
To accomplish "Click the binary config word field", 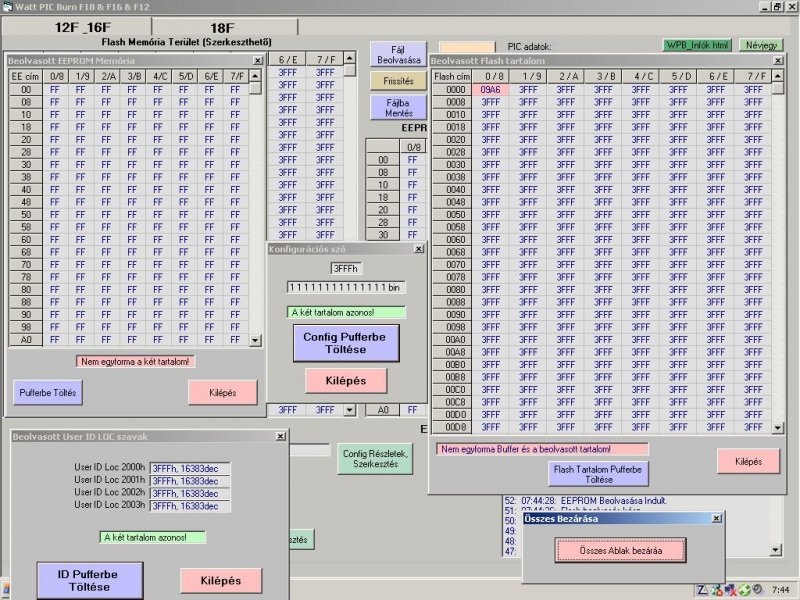I will [x=346, y=287].
